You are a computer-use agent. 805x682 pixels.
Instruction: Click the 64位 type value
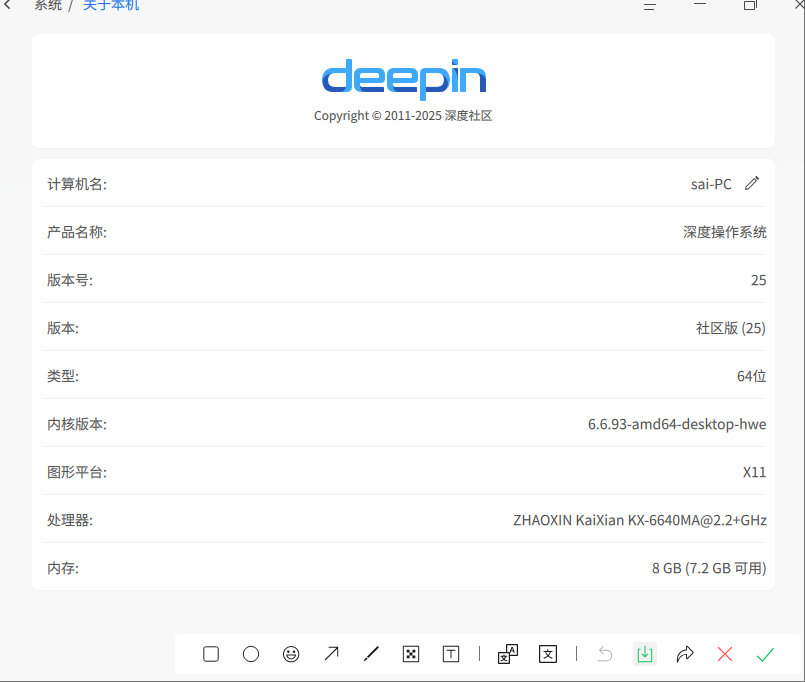pyautogui.click(x=752, y=376)
